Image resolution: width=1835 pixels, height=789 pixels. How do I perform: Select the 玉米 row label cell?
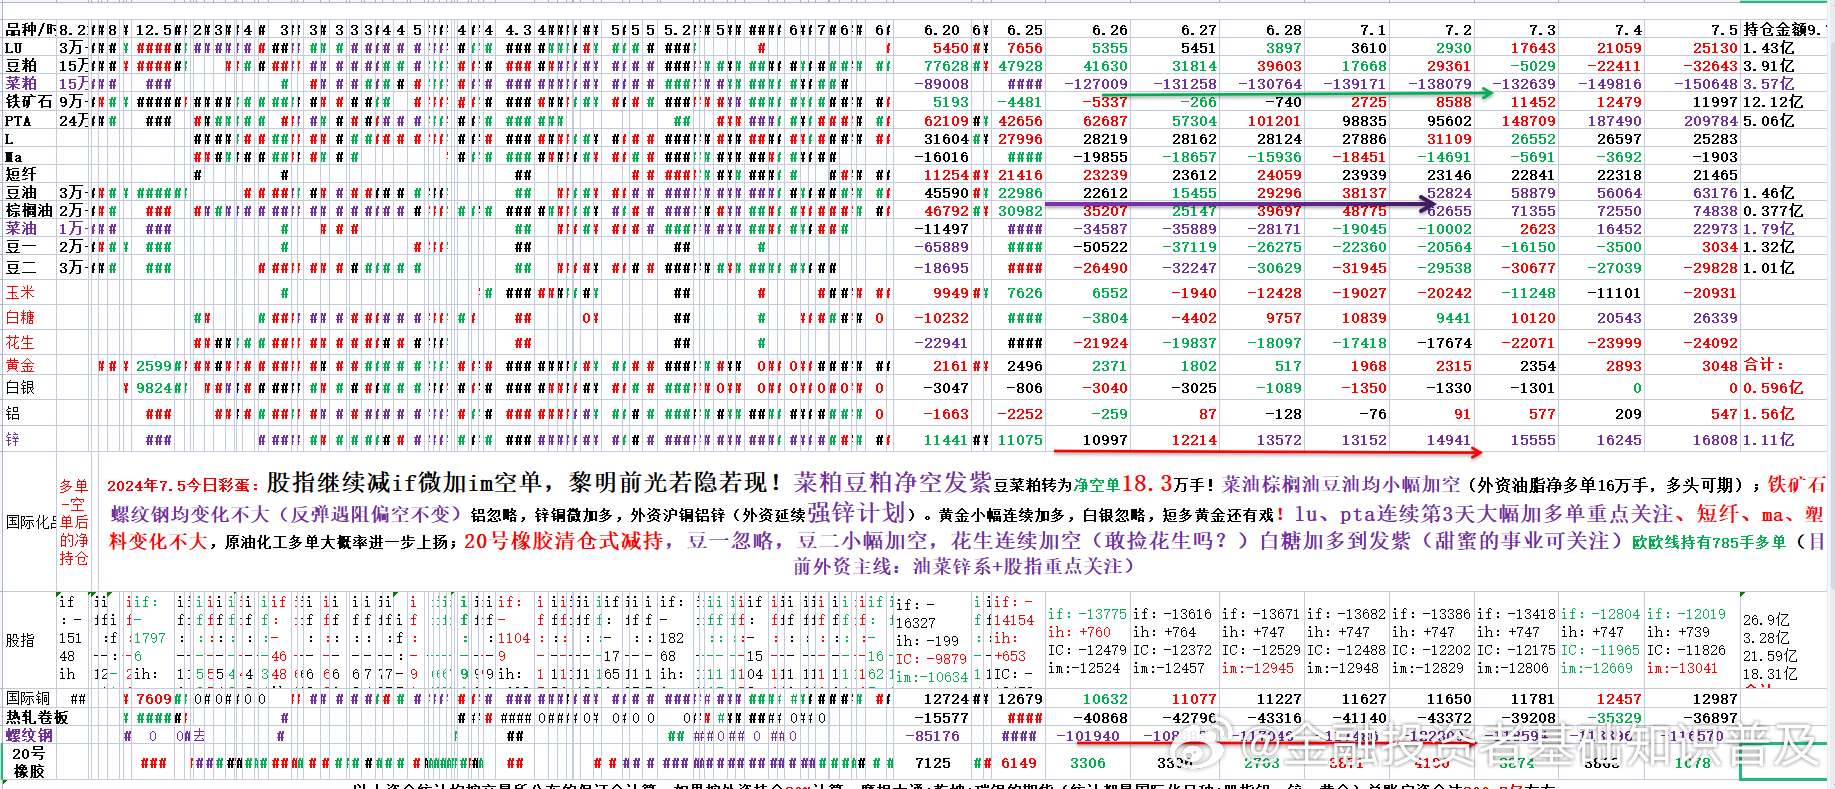tap(30, 293)
